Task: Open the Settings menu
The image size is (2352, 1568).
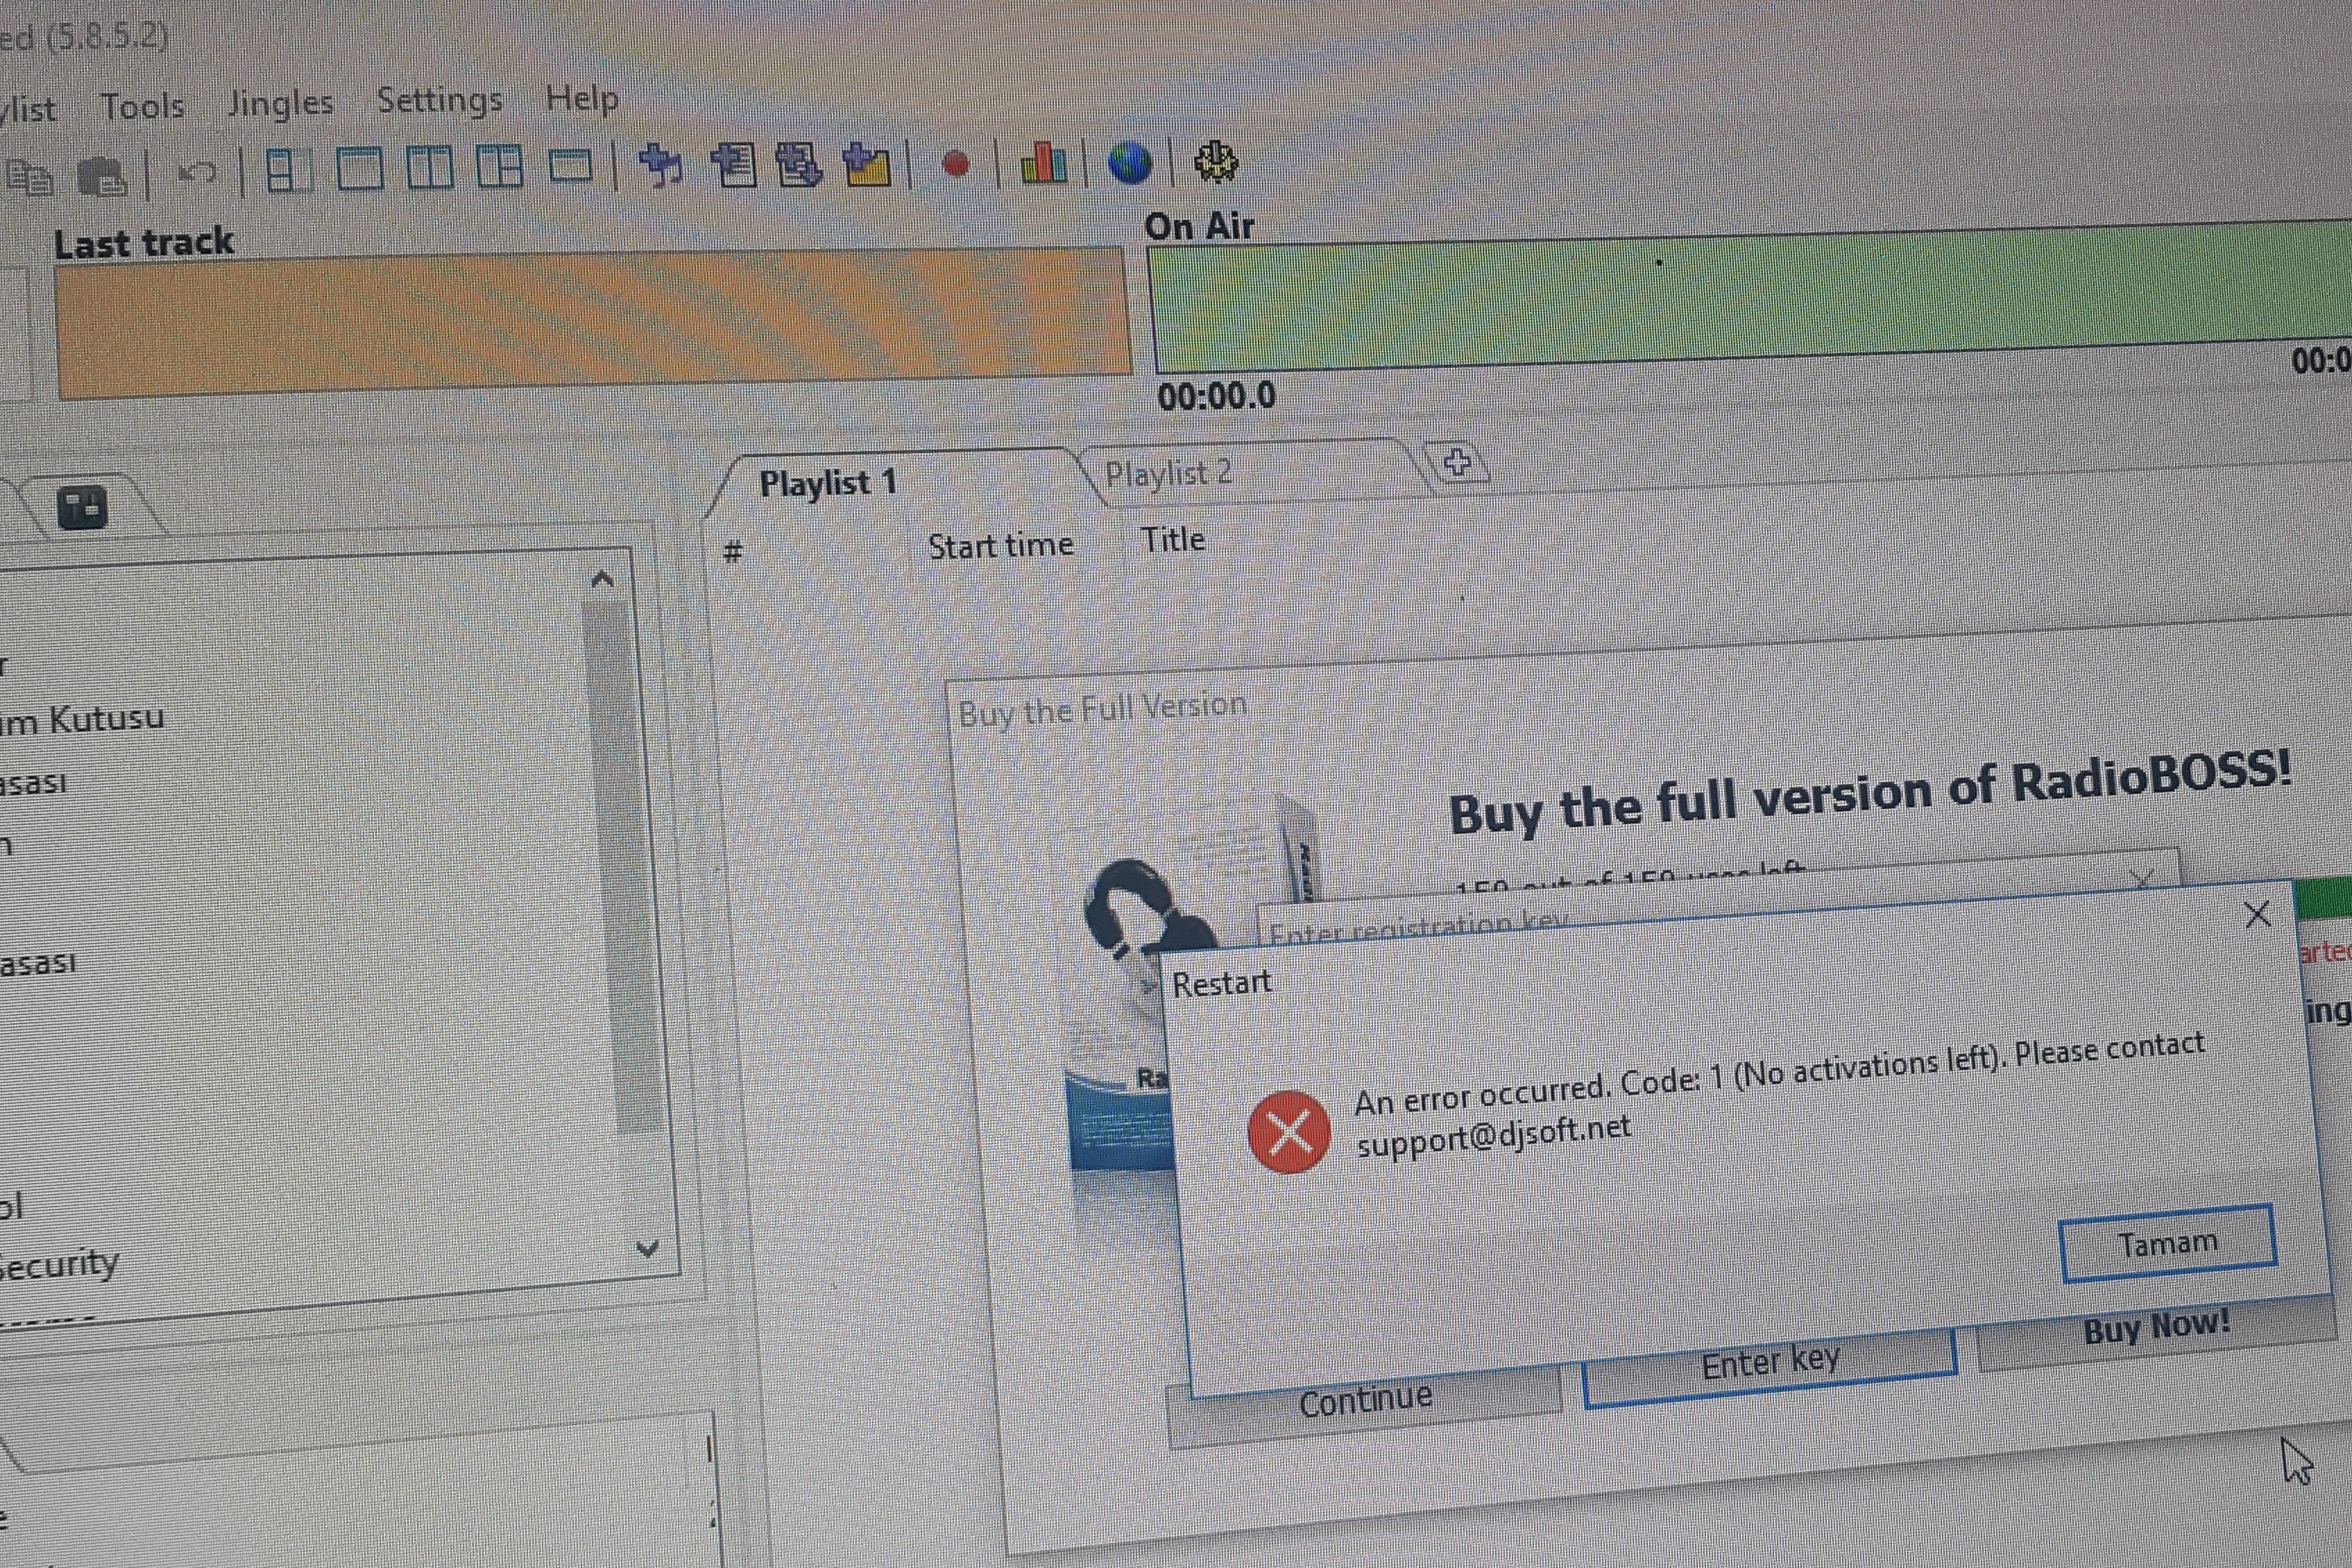Action: pos(439,100)
